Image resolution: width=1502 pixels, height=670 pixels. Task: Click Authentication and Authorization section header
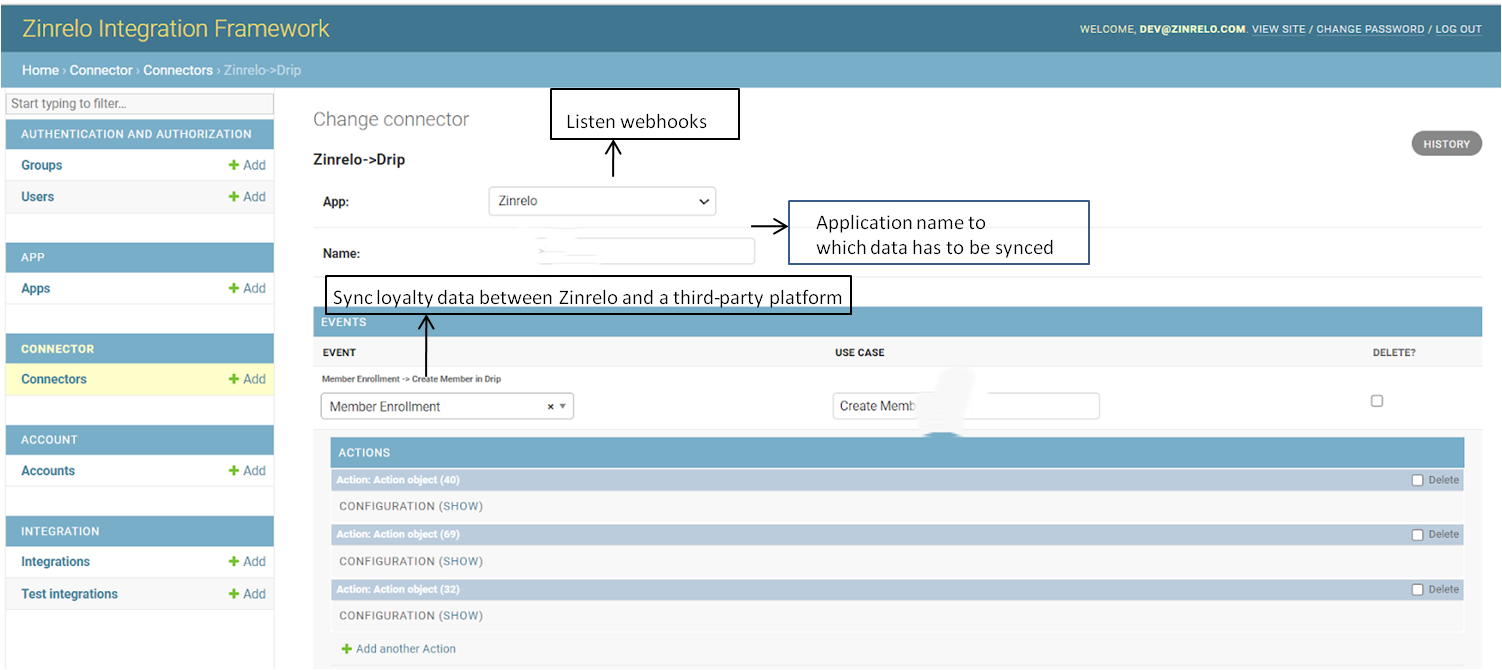[x=140, y=134]
